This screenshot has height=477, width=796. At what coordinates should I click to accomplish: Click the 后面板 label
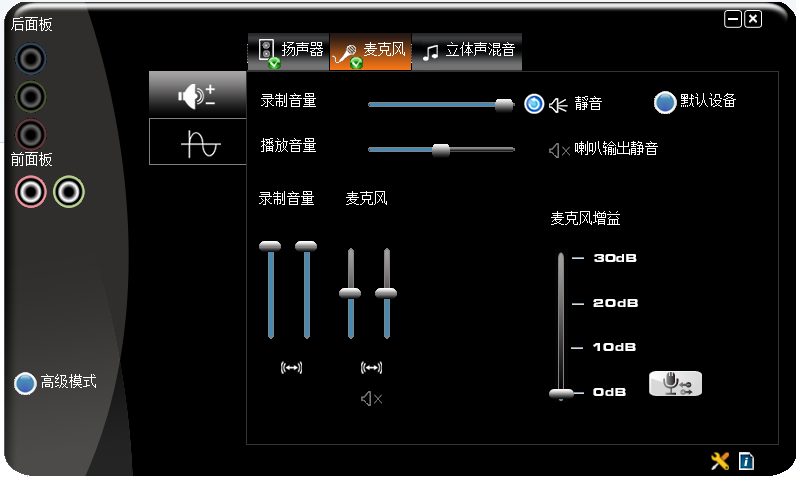point(31,24)
